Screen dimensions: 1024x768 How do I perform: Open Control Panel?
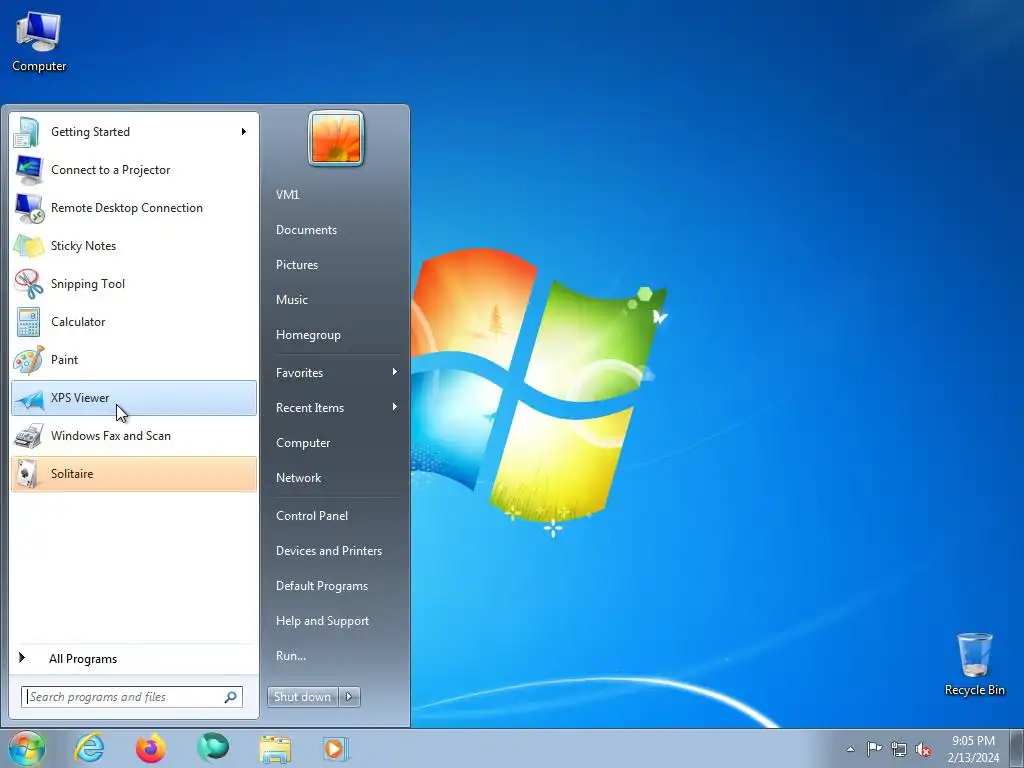[312, 516]
